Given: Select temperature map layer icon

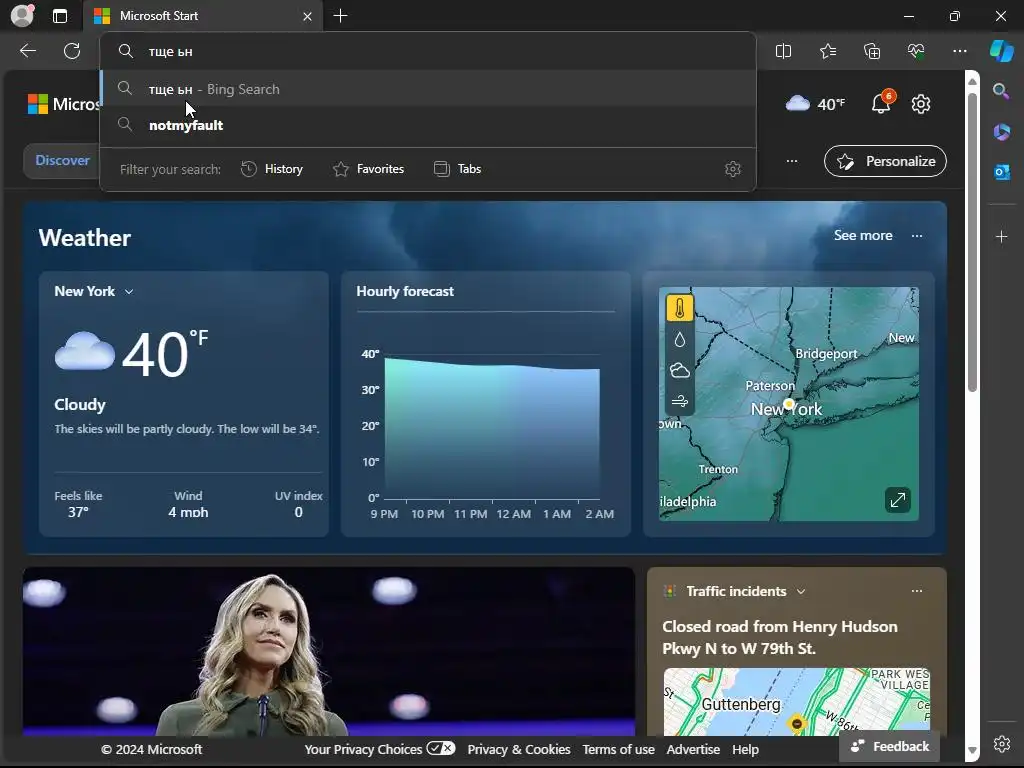Looking at the screenshot, I should pyautogui.click(x=680, y=308).
